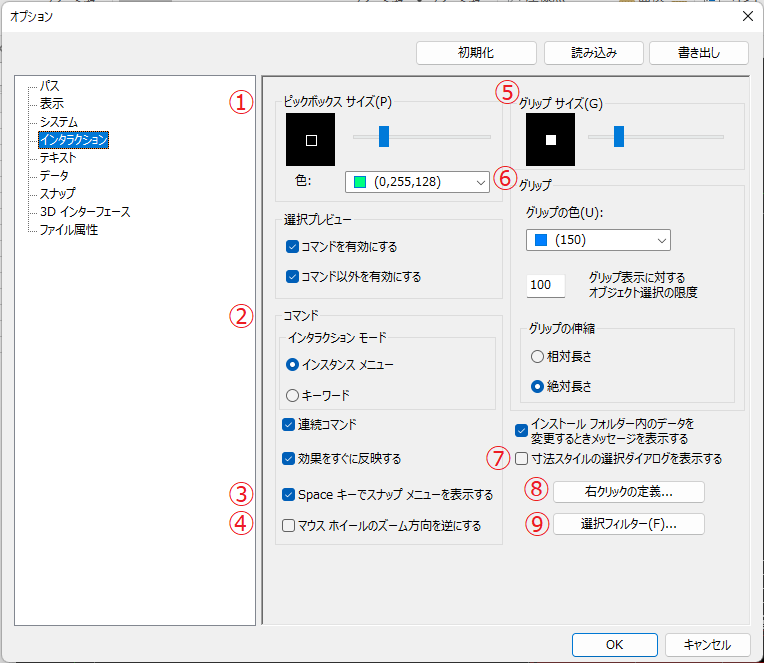Image resolution: width=764 pixels, height=663 pixels.
Task: Click the pickbox preview thumbnail
Action: (310, 140)
